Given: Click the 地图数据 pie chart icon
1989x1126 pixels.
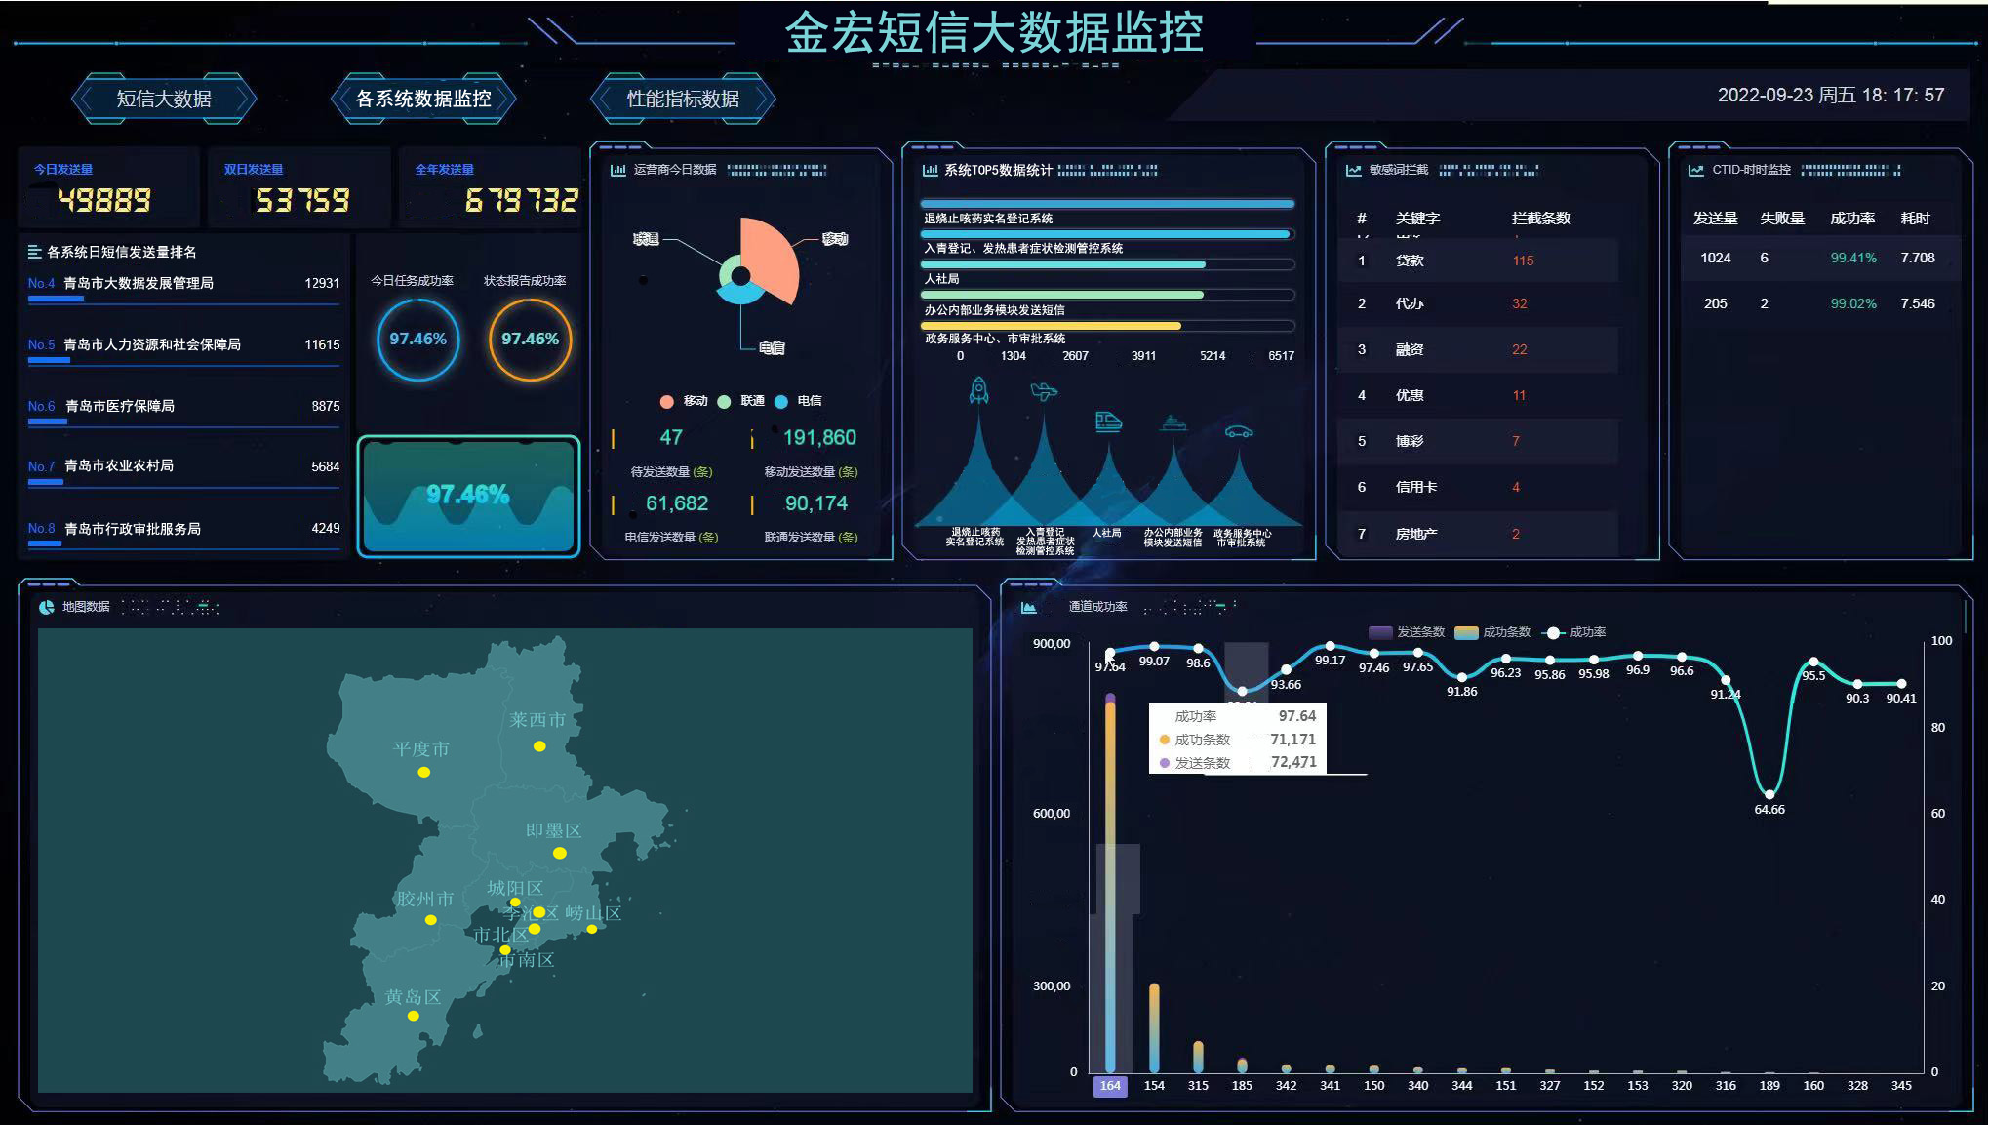Looking at the screenshot, I should [46, 607].
